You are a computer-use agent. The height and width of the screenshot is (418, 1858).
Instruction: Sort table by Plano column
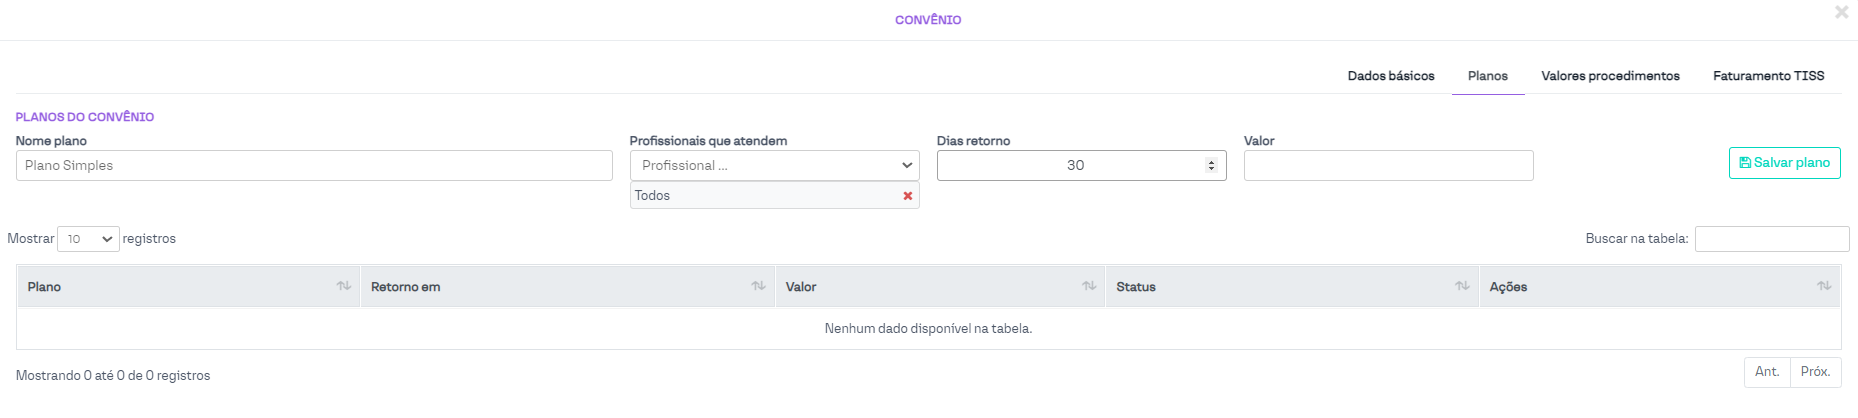(x=188, y=287)
